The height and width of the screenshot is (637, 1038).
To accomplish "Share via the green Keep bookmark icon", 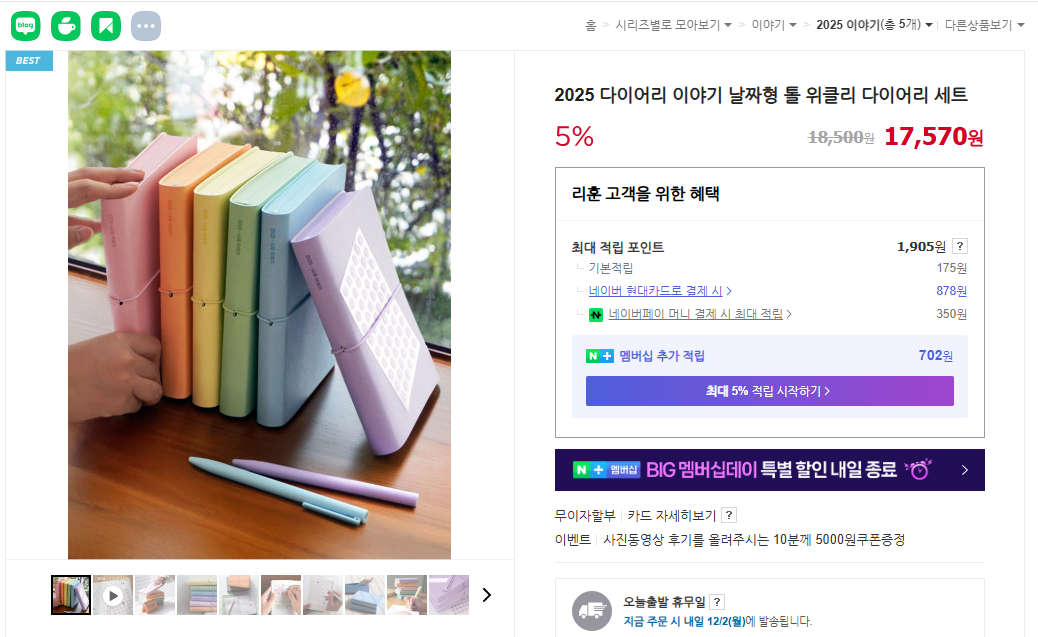I will tap(106, 26).
